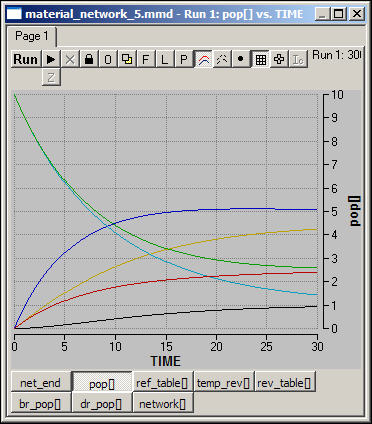Viewport: 372px width, 424px height.
Task: Toggle the L toolbar button
Action: tap(165, 59)
